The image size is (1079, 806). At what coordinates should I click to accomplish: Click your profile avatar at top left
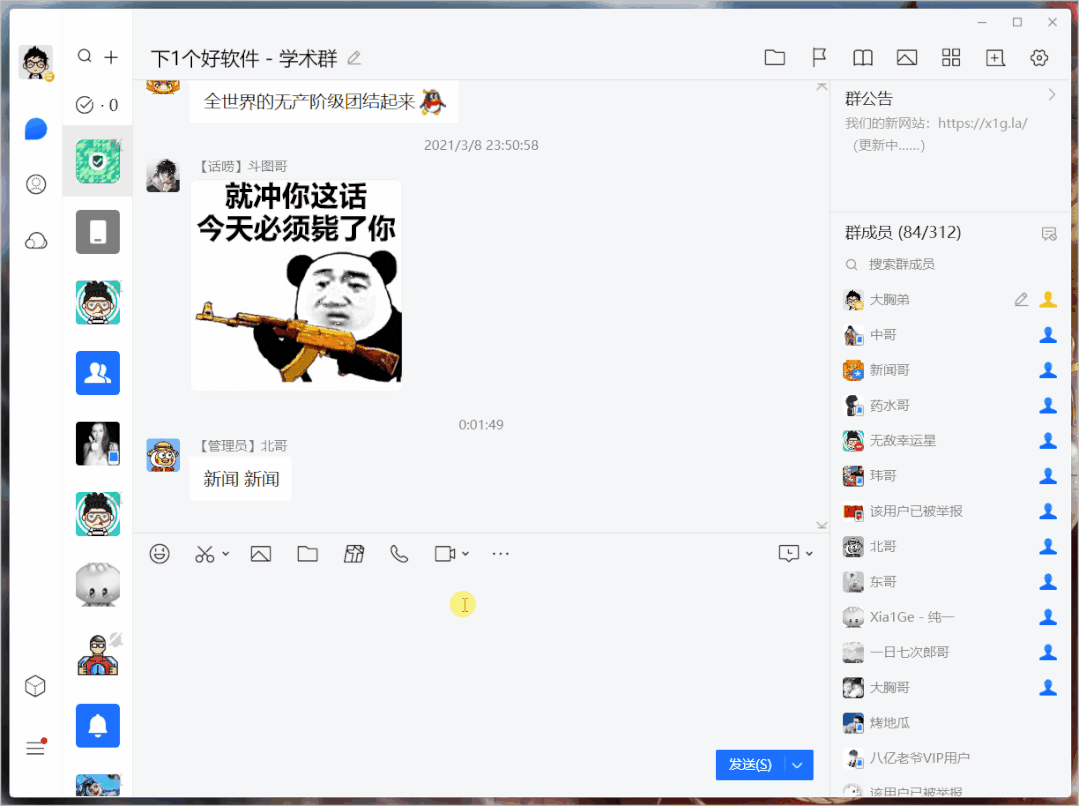pos(36,63)
